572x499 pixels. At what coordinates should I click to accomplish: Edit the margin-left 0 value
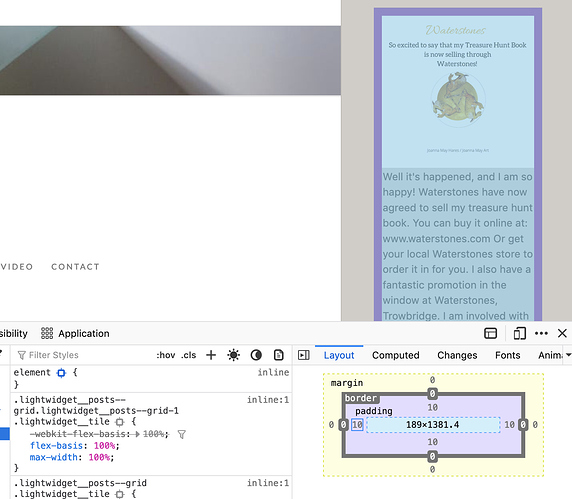(331, 425)
